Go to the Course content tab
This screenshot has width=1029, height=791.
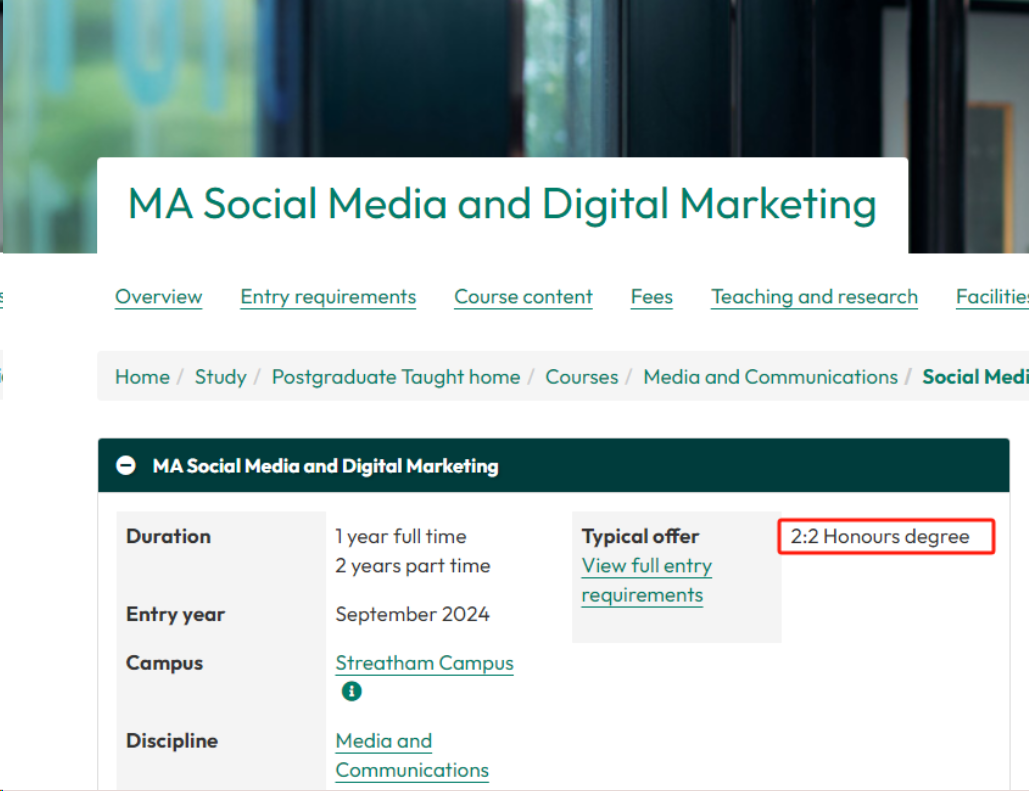tap(523, 297)
